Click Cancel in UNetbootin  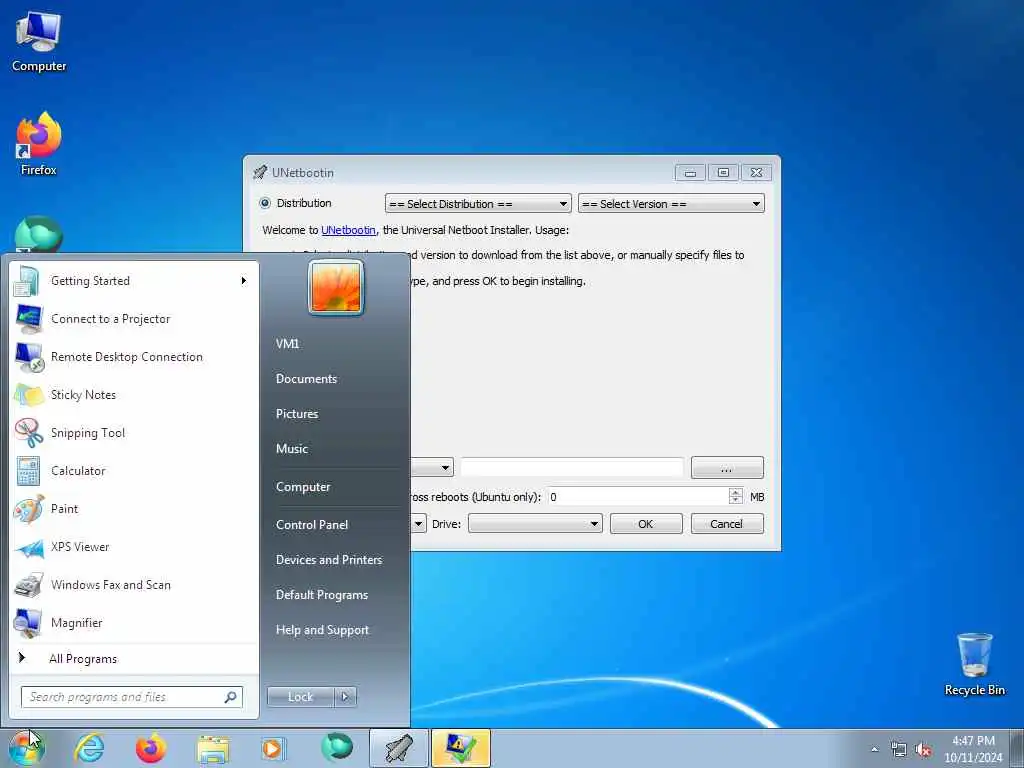coord(727,524)
